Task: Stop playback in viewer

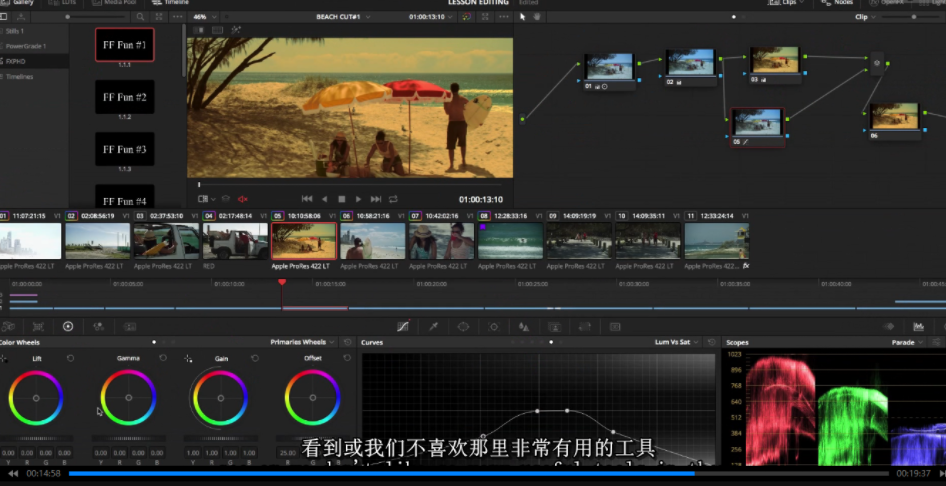Action: coord(341,199)
